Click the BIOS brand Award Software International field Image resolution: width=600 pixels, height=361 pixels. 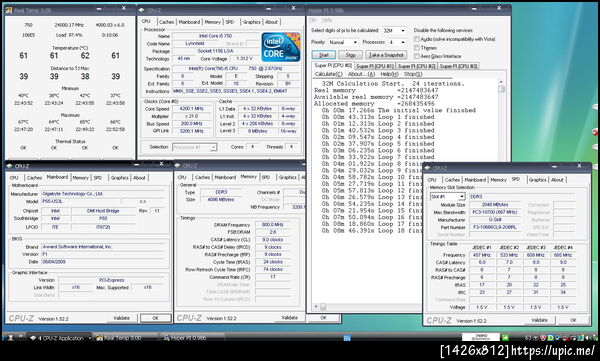(103, 247)
